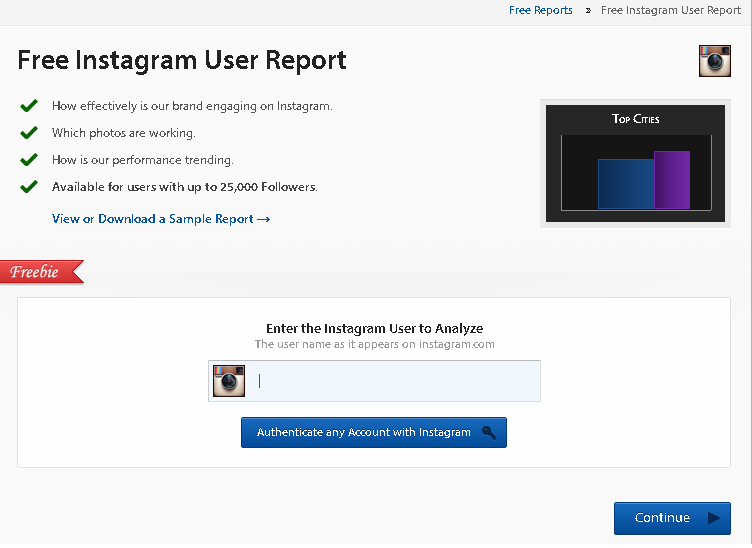Viewport: 752px width, 548px height.
Task: Click the key icon on the Authenticate button
Action: (489, 432)
